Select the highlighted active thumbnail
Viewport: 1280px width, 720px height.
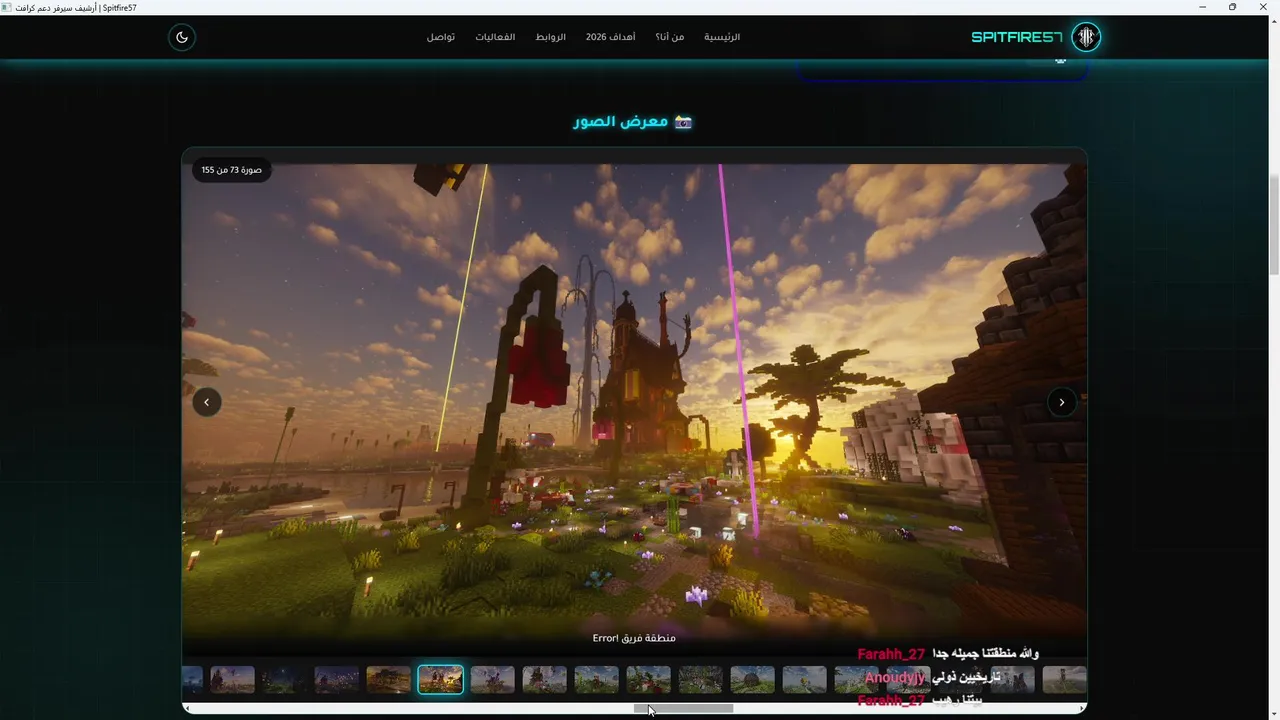[x=441, y=680]
